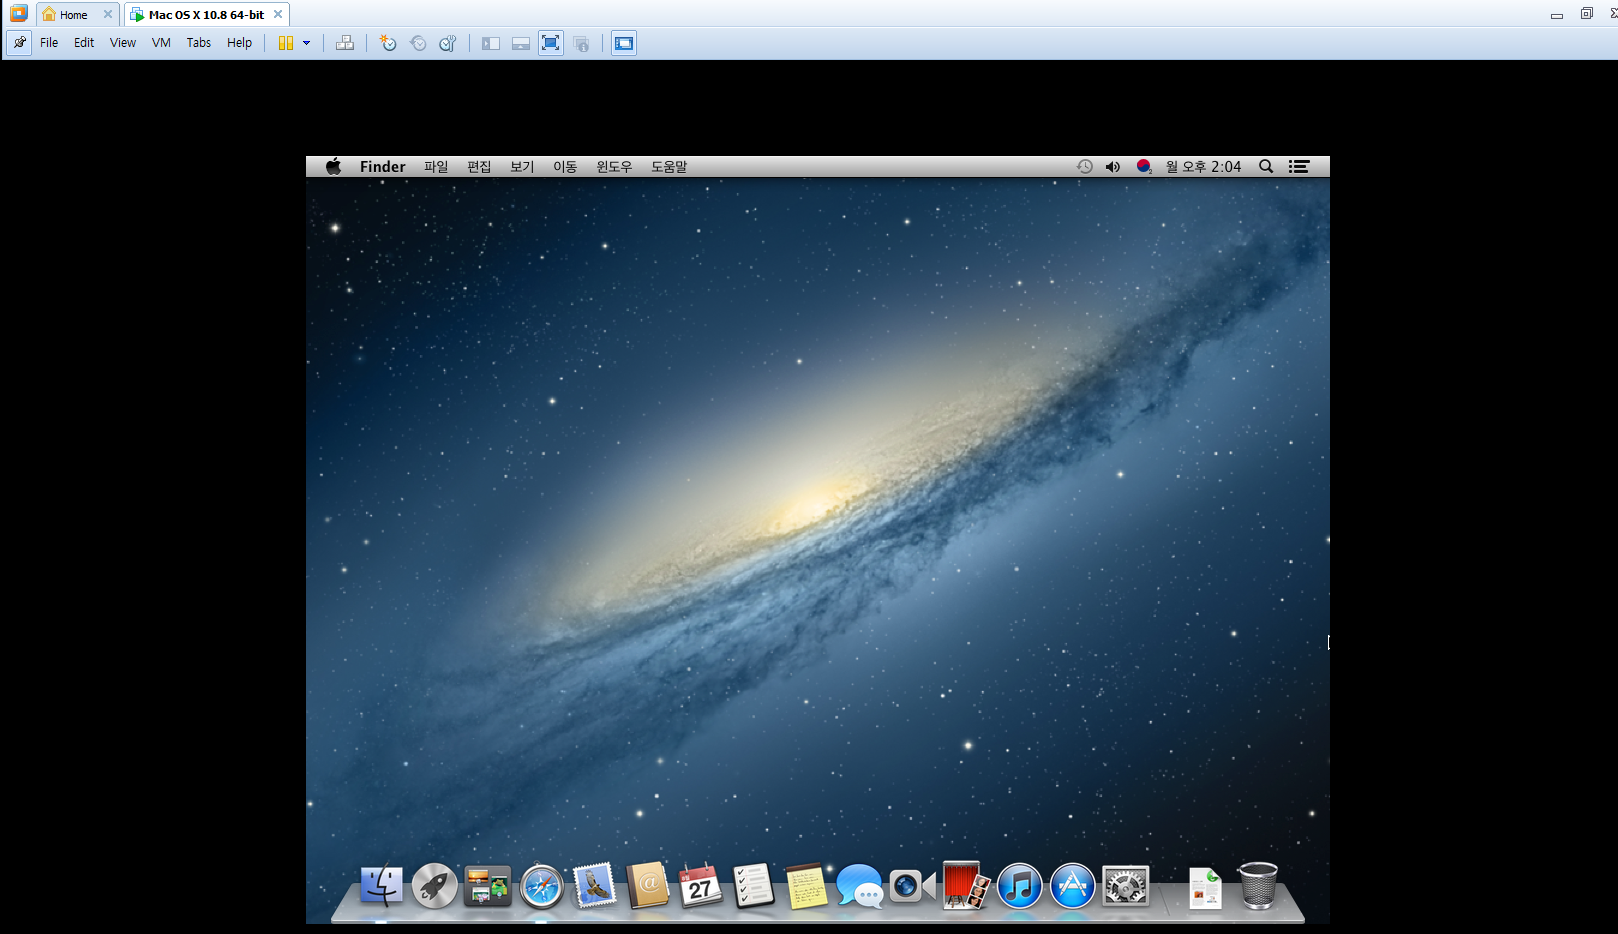Open the 보기 menu

522,167
